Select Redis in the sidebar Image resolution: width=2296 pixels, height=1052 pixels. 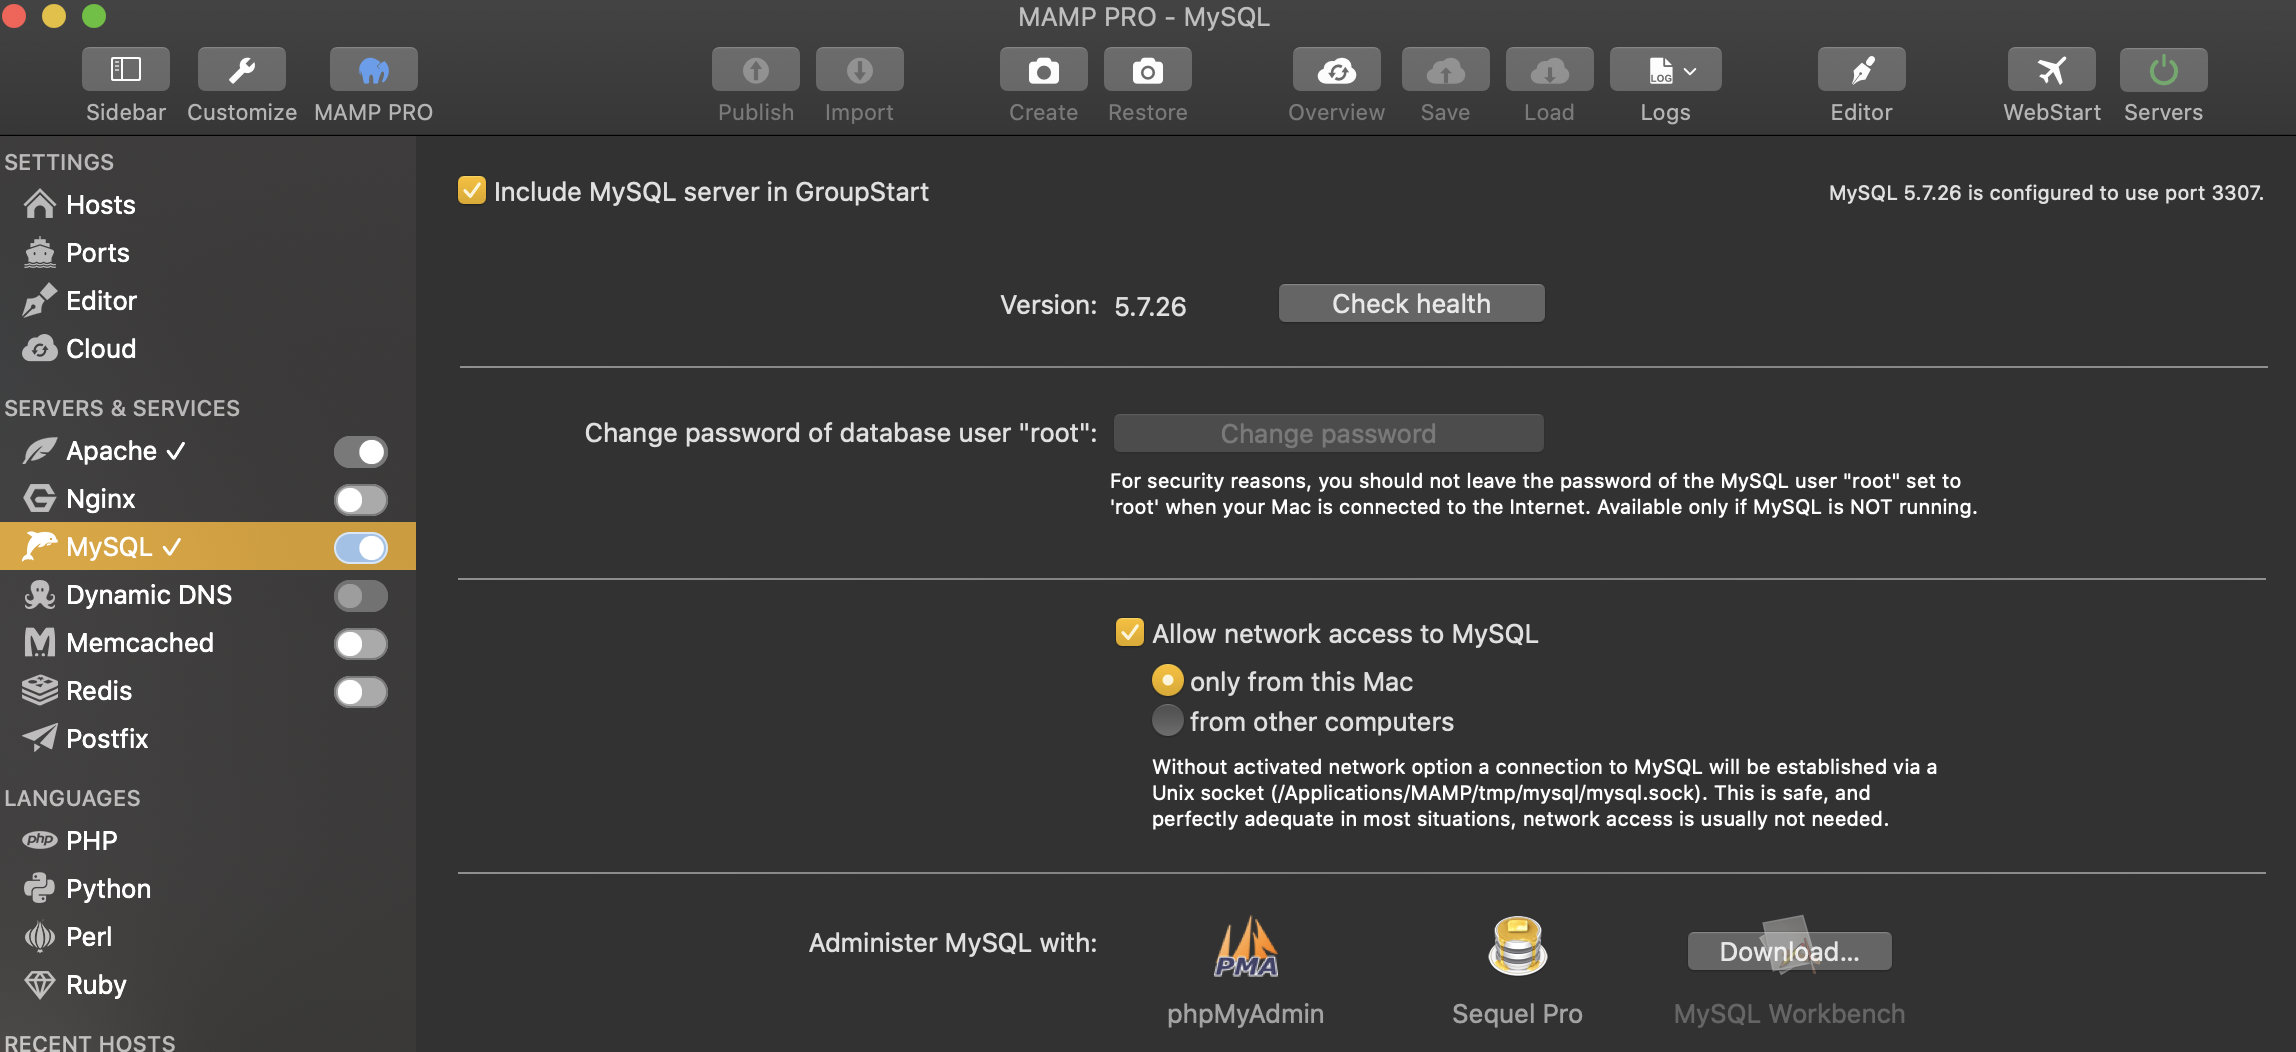(x=208, y=691)
